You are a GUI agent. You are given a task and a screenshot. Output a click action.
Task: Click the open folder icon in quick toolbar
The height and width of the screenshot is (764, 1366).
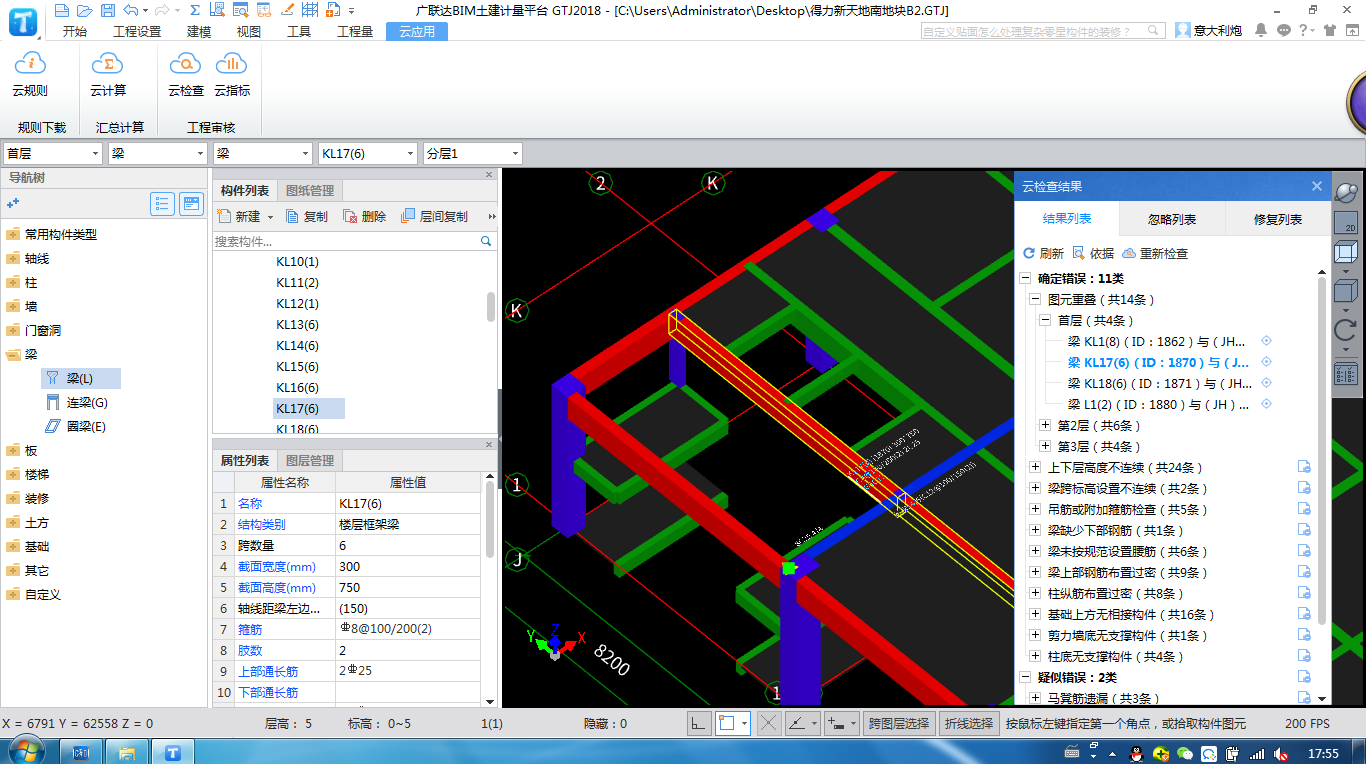[84, 10]
